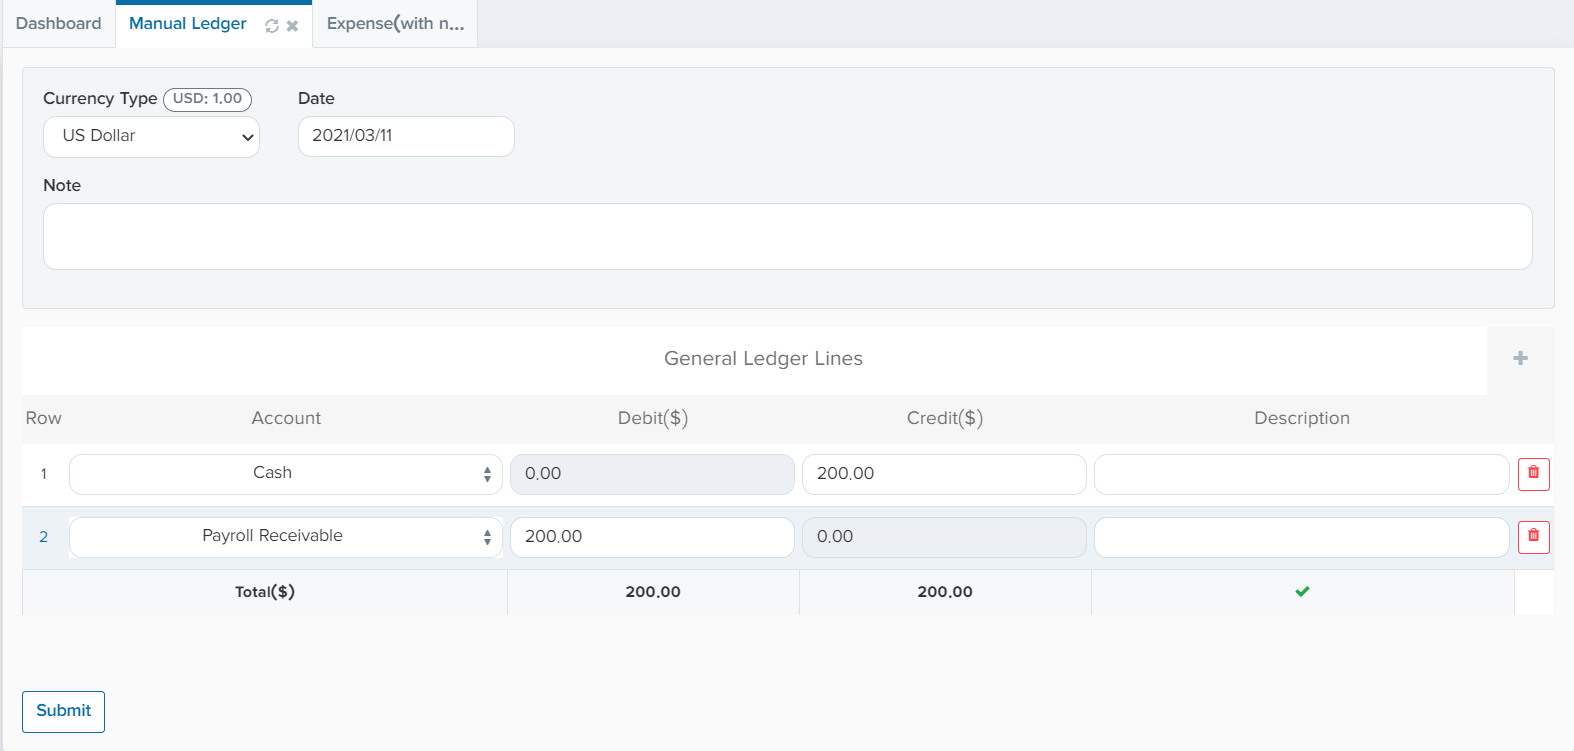Close the Manual Ledger tab
The width and height of the screenshot is (1574, 751).
pyautogui.click(x=292, y=26)
